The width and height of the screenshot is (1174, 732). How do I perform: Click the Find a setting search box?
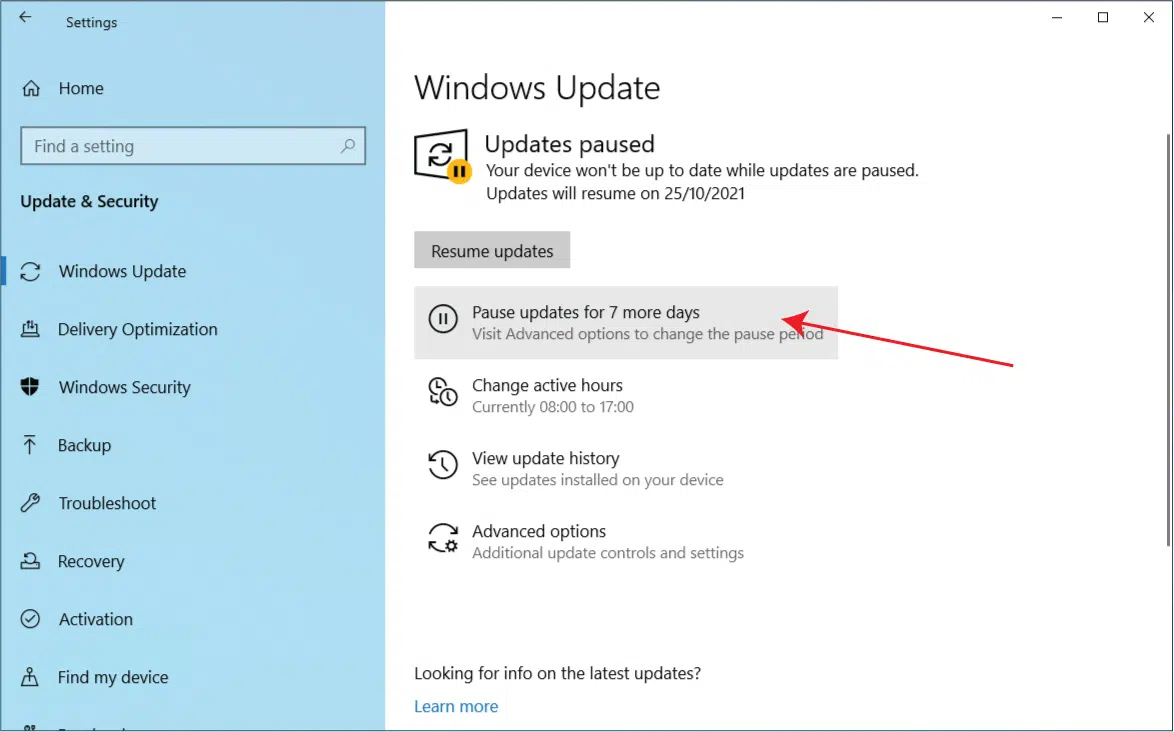click(x=193, y=146)
